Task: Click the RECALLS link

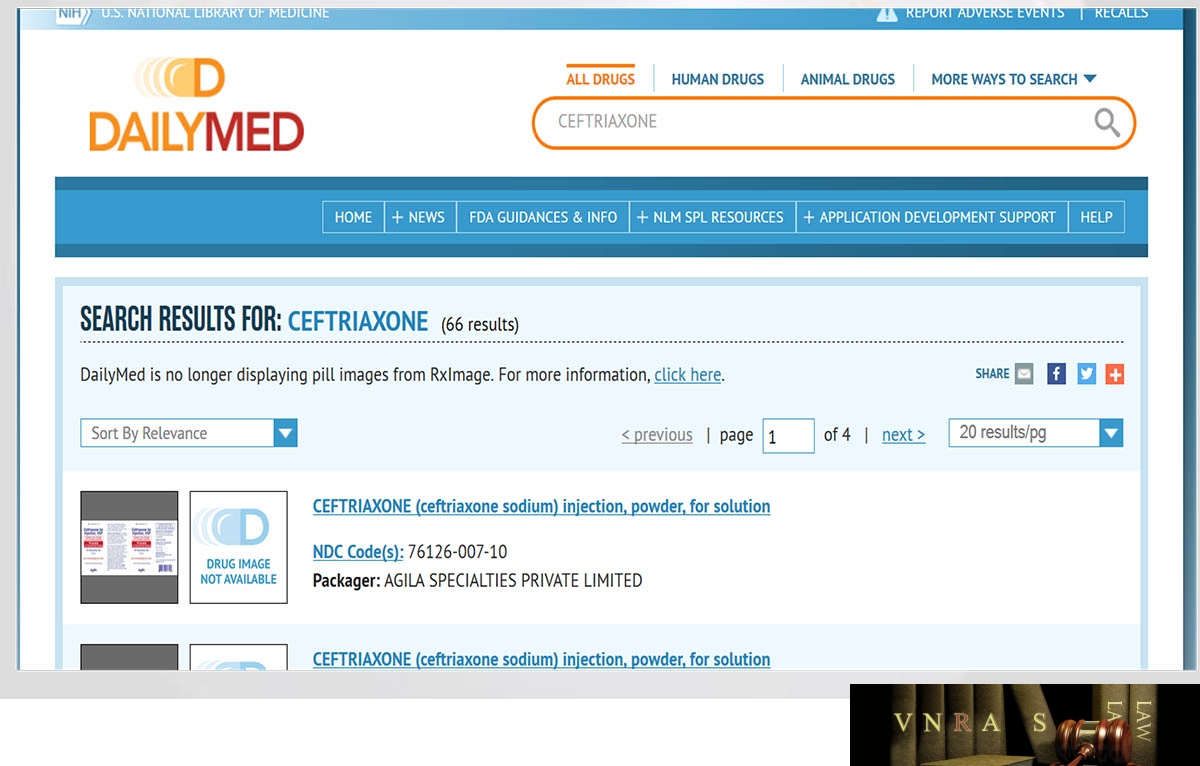Action: pos(1121,12)
